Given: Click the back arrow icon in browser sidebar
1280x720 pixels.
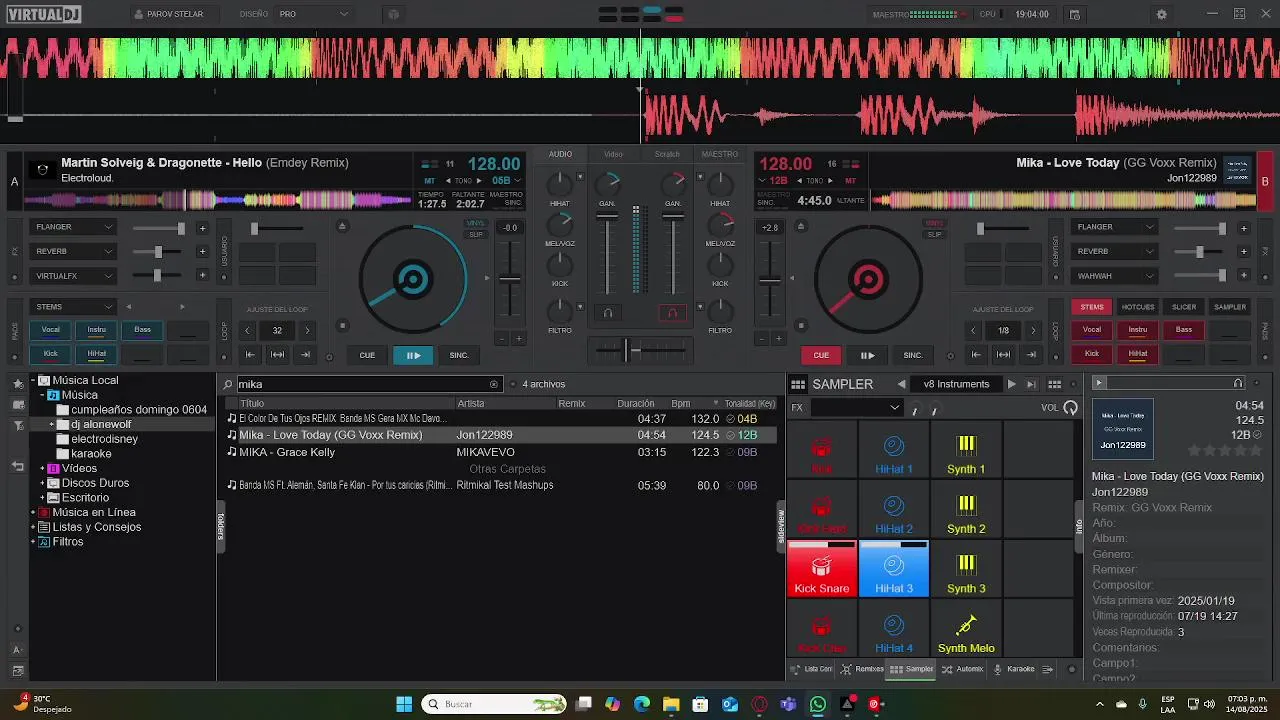Looking at the screenshot, I should click(17, 466).
